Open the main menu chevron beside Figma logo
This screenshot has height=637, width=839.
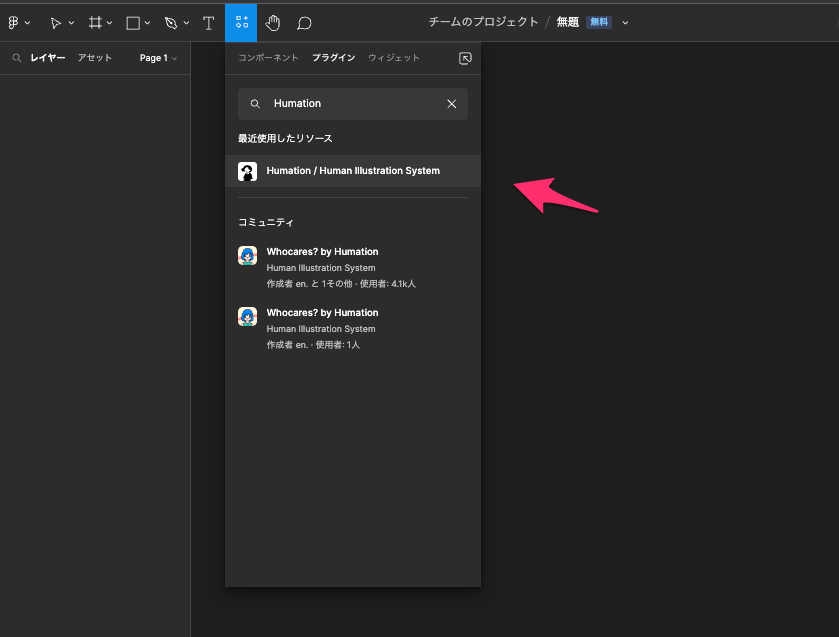[x=28, y=23]
